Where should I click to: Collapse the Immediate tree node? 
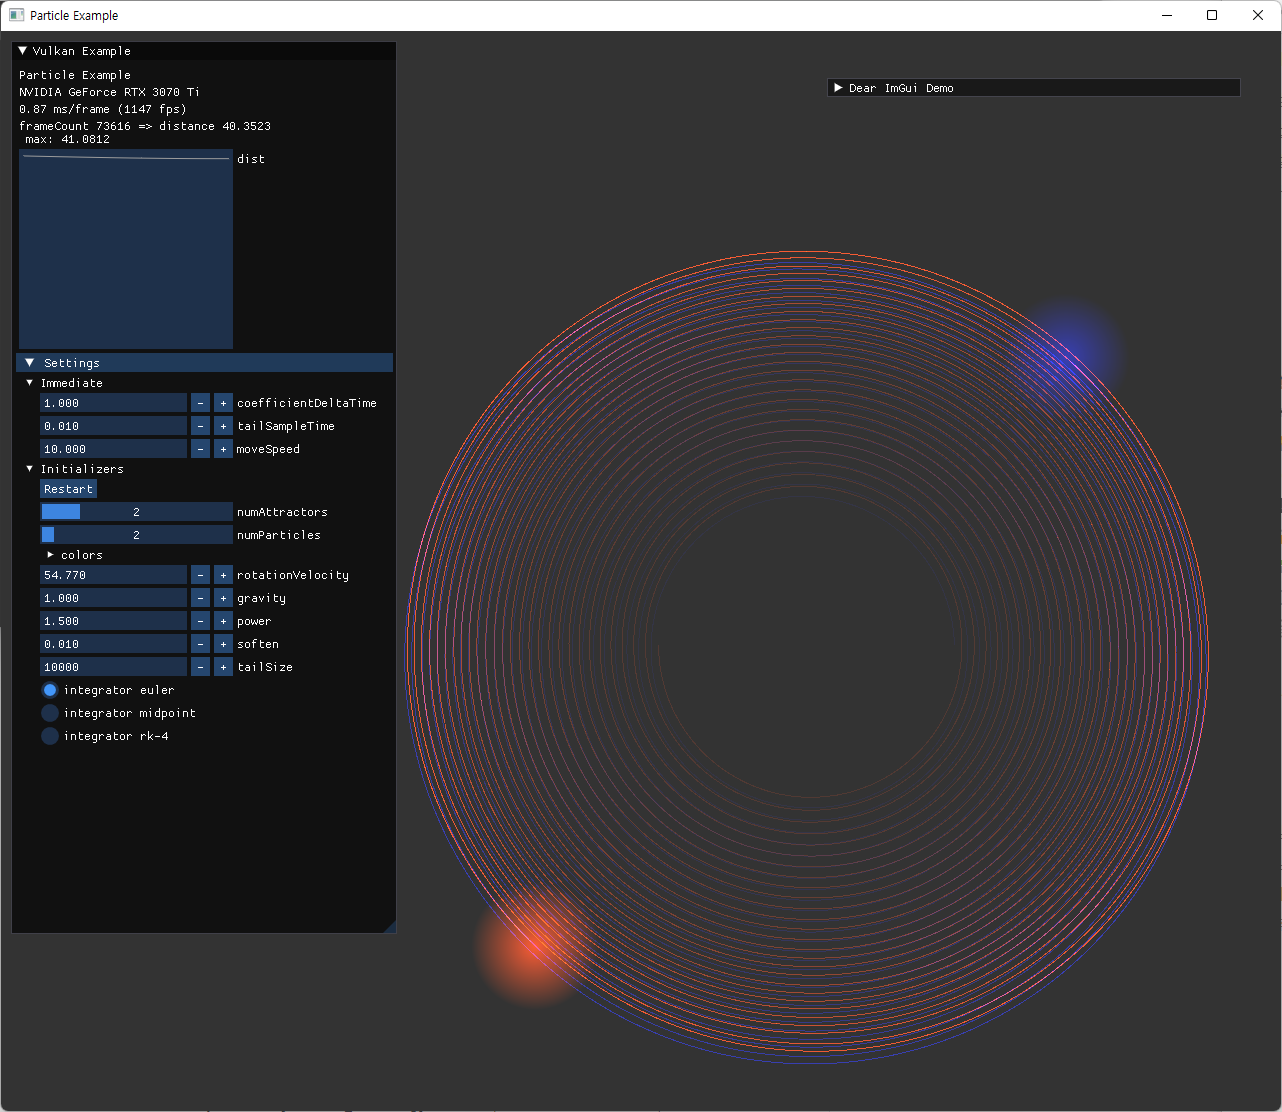pos(29,383)
